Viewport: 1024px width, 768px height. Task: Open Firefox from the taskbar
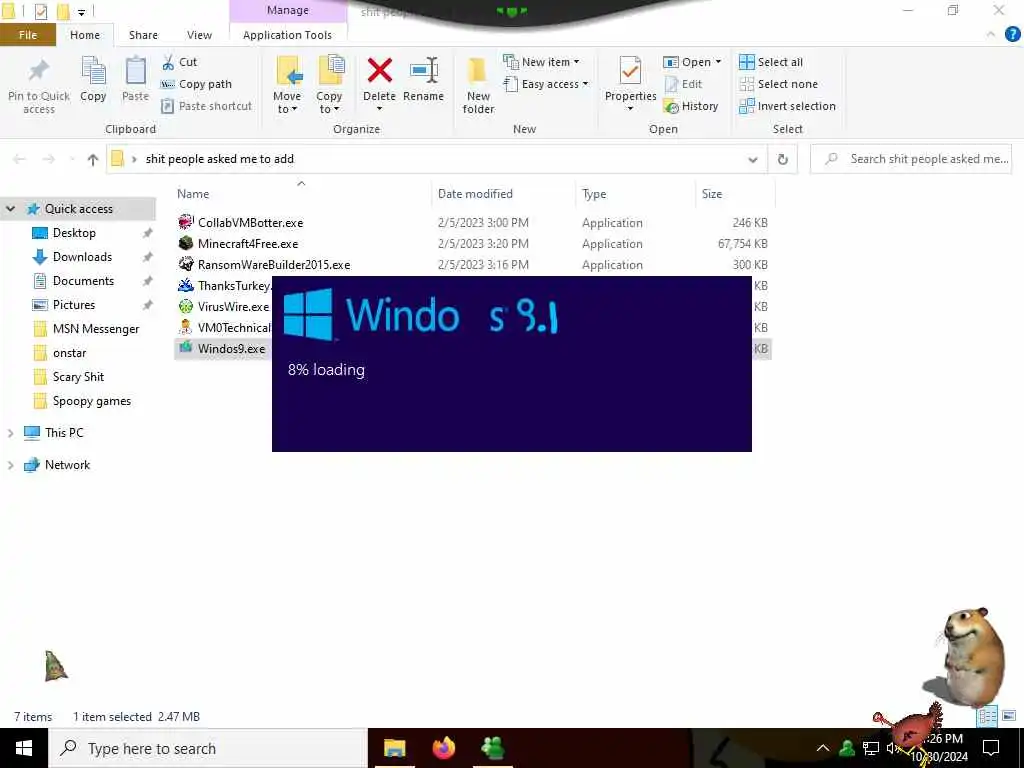(x=444, y=748)
